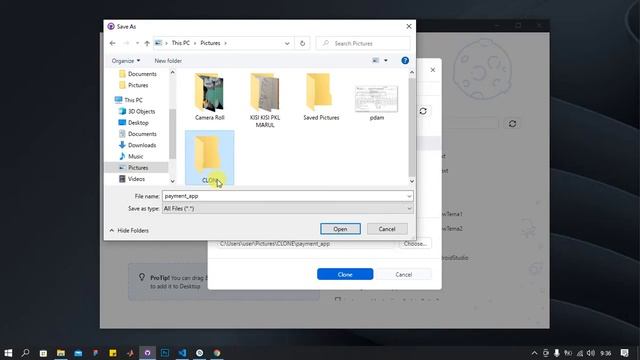
Task: Open GitHub Desktop taskbar icon
Action: tap(147, 353)
